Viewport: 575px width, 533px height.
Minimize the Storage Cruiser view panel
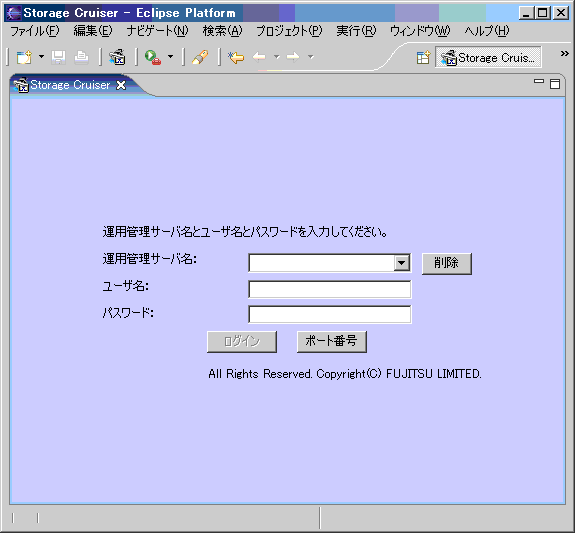(x=539, y=82)
